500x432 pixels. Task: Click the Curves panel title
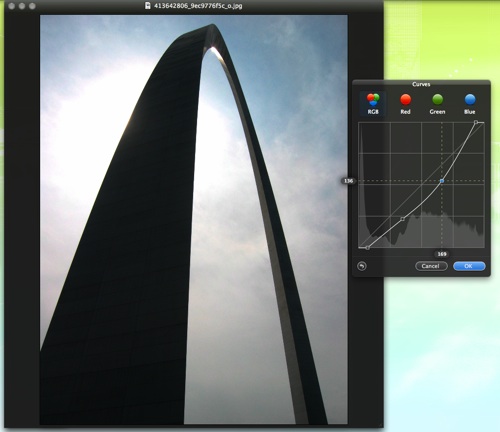tap(421, 84)
